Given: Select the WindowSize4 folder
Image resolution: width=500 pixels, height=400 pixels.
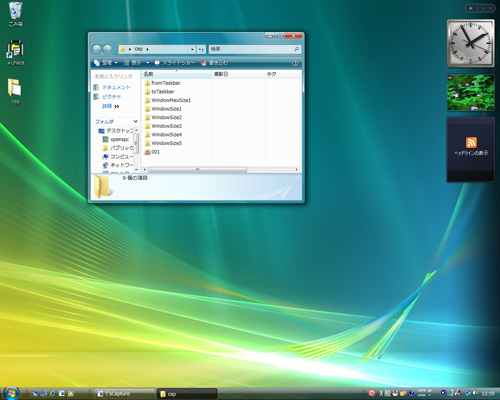Looking at the screenshot, I should pos(163,135).
